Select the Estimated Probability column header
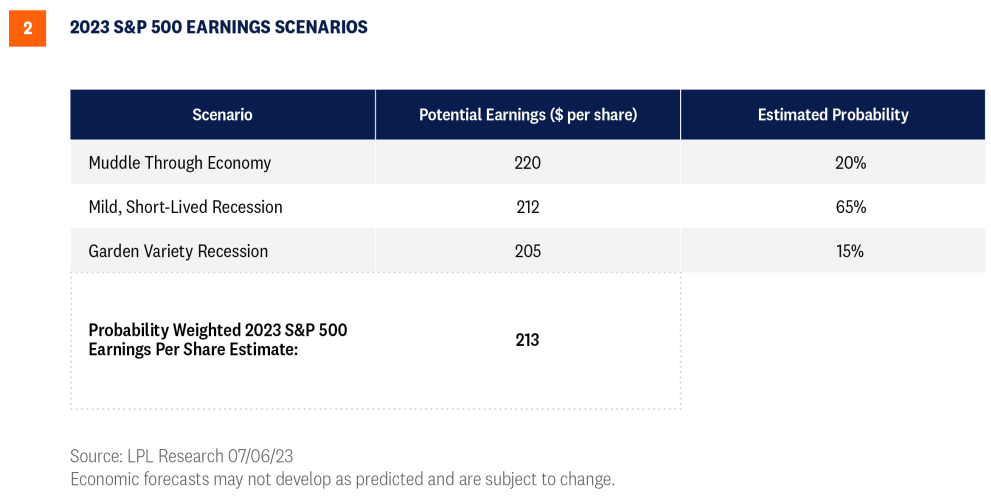 pyautogui.click(x=832, y=115)
